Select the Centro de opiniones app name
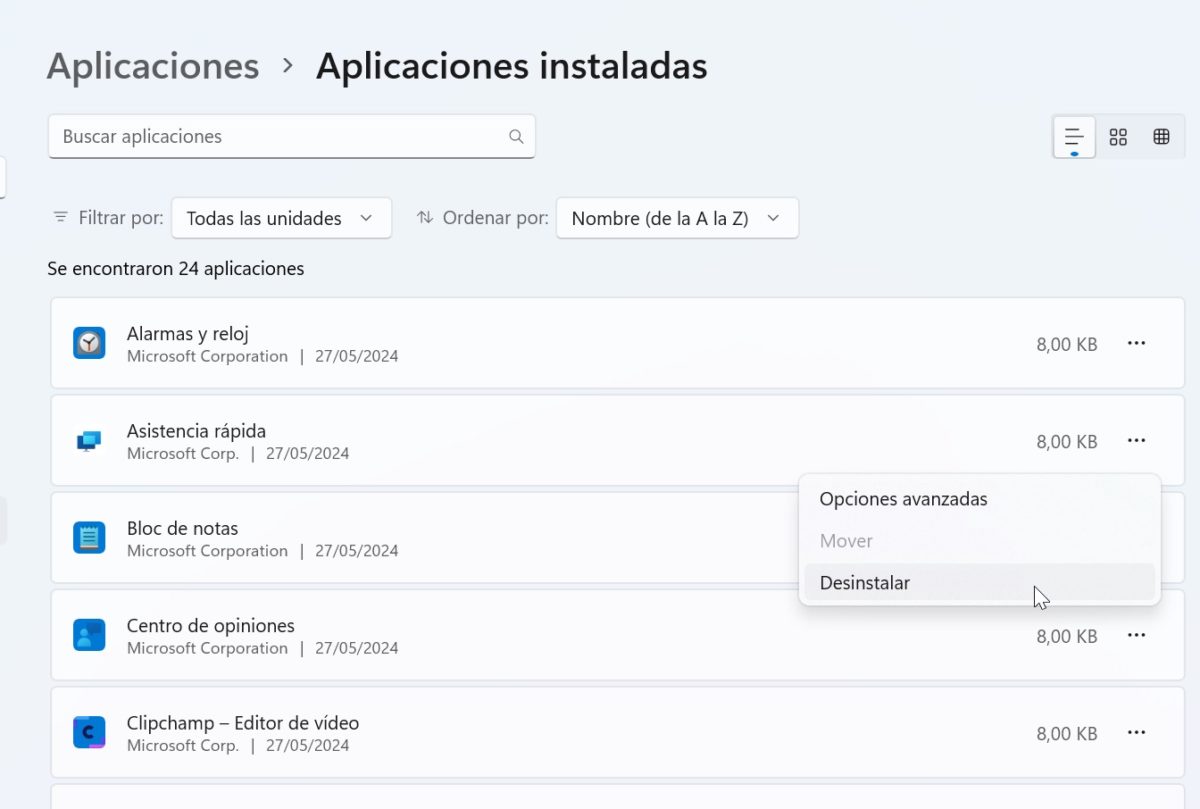Image resolution: width=1200 pixels, height=809 pixels. pyautogui.click(x=210, y=626)
